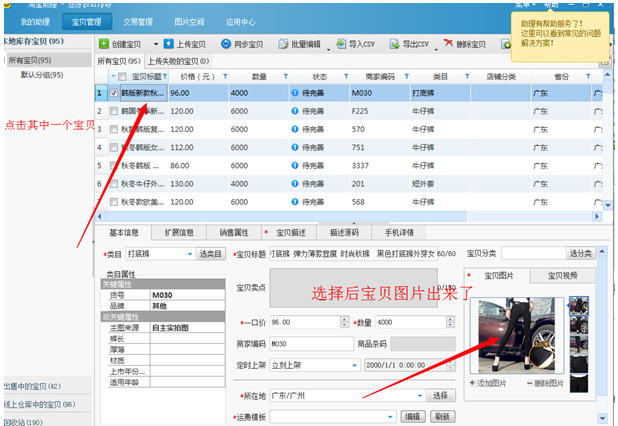Expand the 定时上架 dropdown showing 立刻上架
This screenshot has height=426, width=618.
pos(355,365)
